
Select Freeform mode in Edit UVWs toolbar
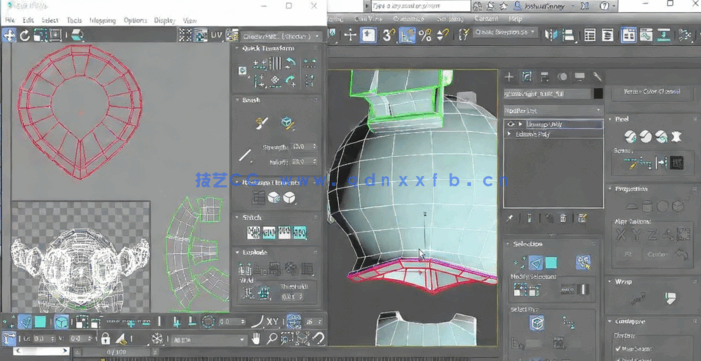[55, 35]
